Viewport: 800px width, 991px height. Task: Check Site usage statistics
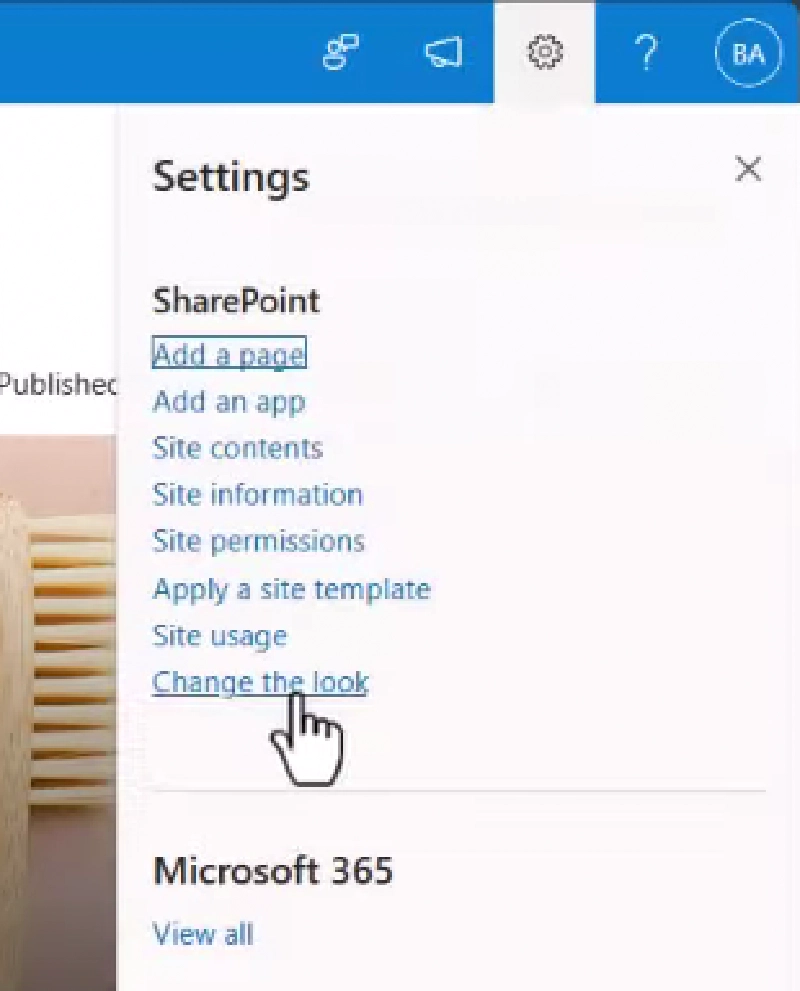pos(219,636)
